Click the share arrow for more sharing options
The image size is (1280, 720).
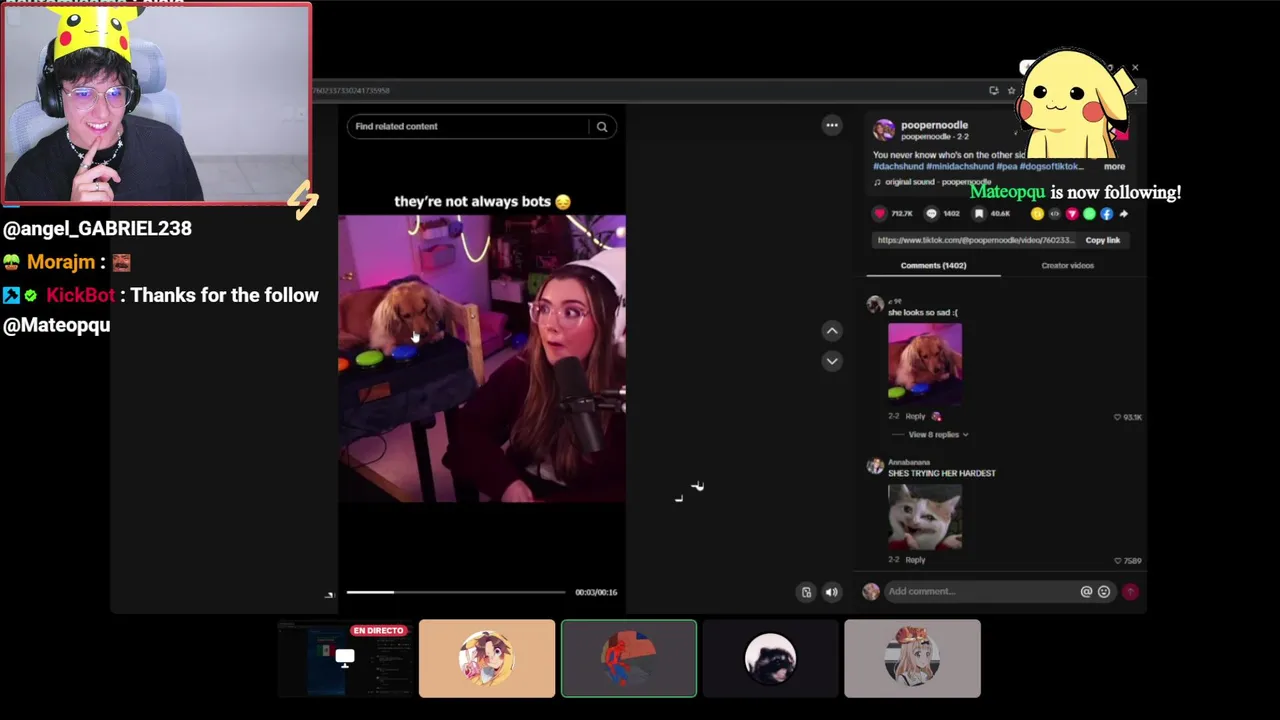(1124, 213)
